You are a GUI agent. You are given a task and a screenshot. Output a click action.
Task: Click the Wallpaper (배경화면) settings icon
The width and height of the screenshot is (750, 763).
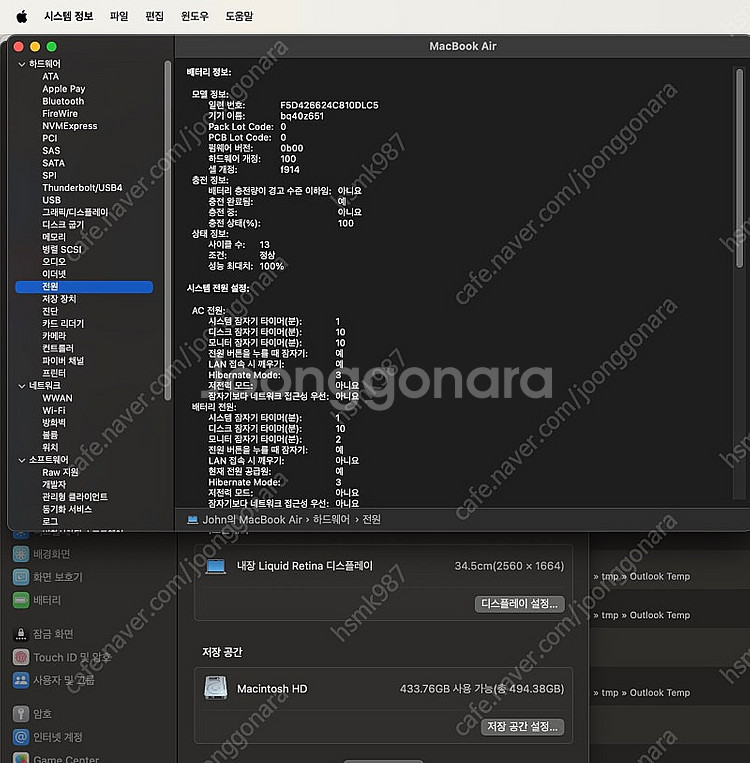coord(20,553)
